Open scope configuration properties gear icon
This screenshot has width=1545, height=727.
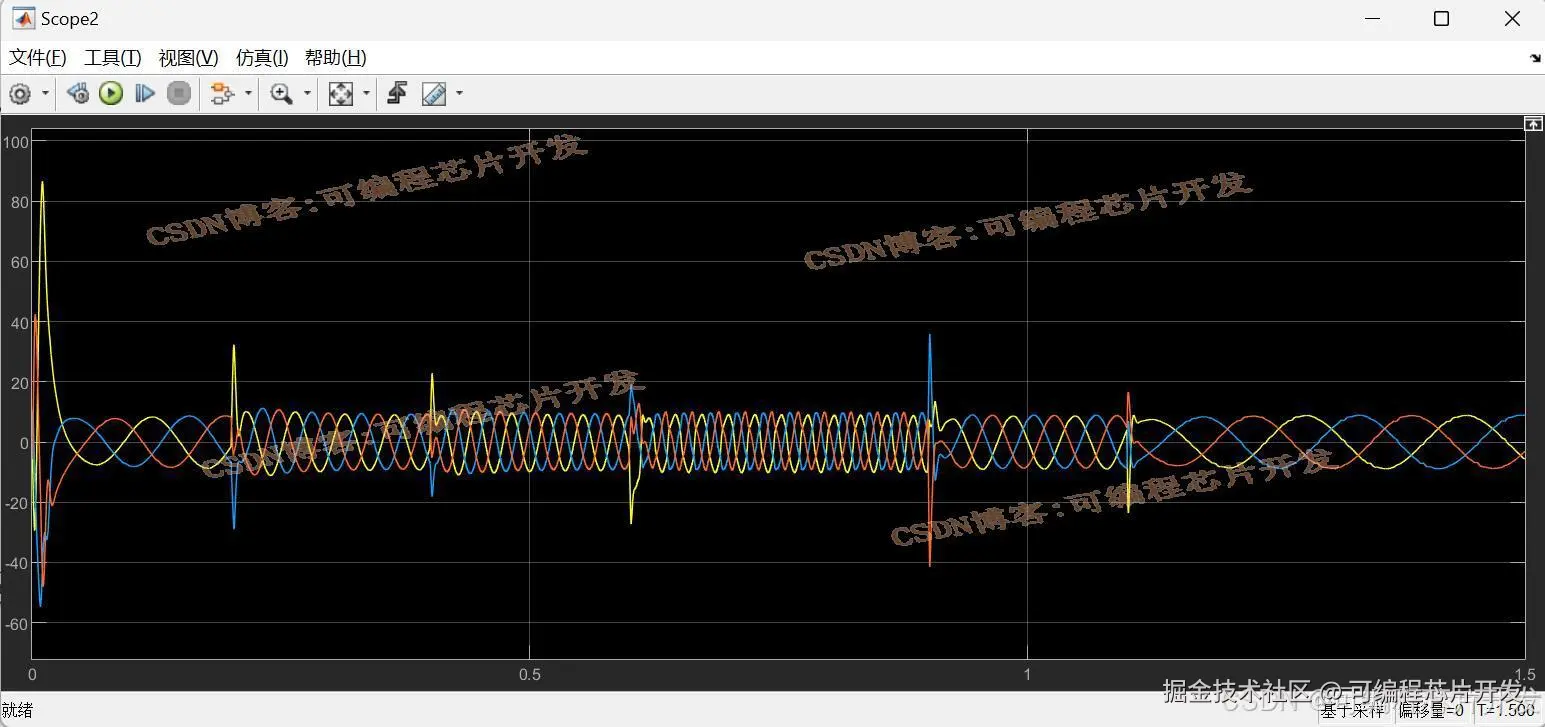20,94
